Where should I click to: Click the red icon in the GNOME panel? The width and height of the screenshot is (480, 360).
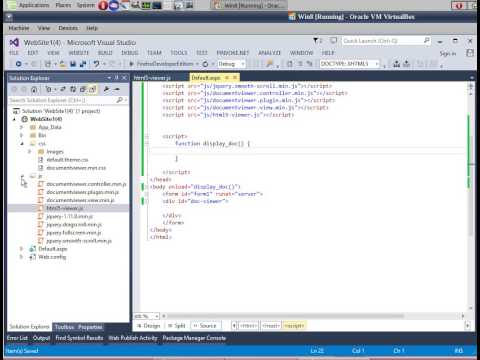click(103, 5)
